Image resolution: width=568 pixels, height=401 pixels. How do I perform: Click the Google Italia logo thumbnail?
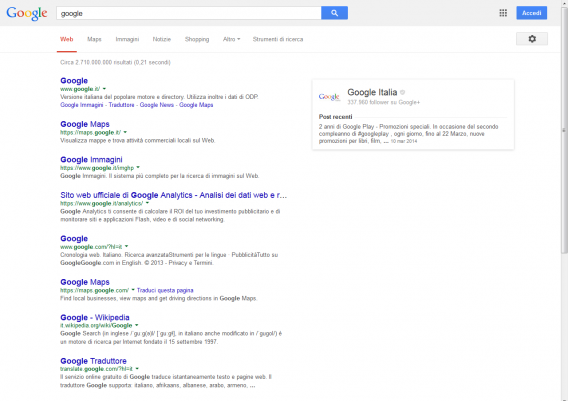pos(329,97)
